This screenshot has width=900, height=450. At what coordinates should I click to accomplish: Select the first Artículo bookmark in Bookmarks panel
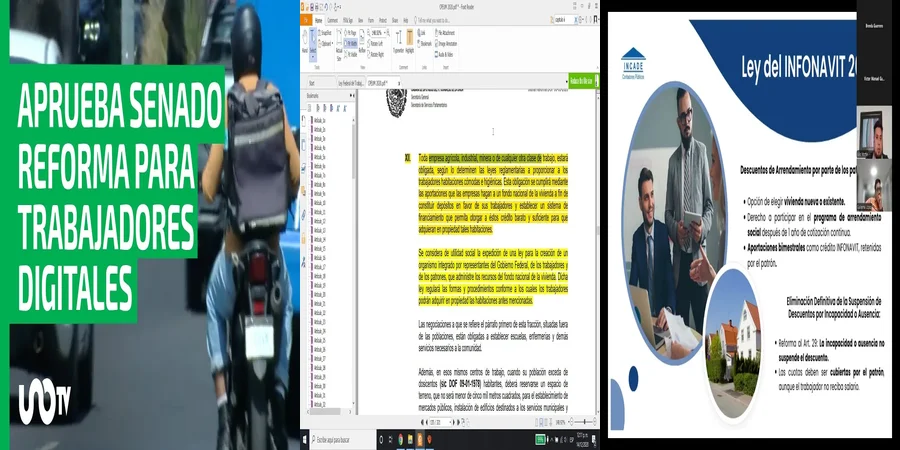(319, 119)
